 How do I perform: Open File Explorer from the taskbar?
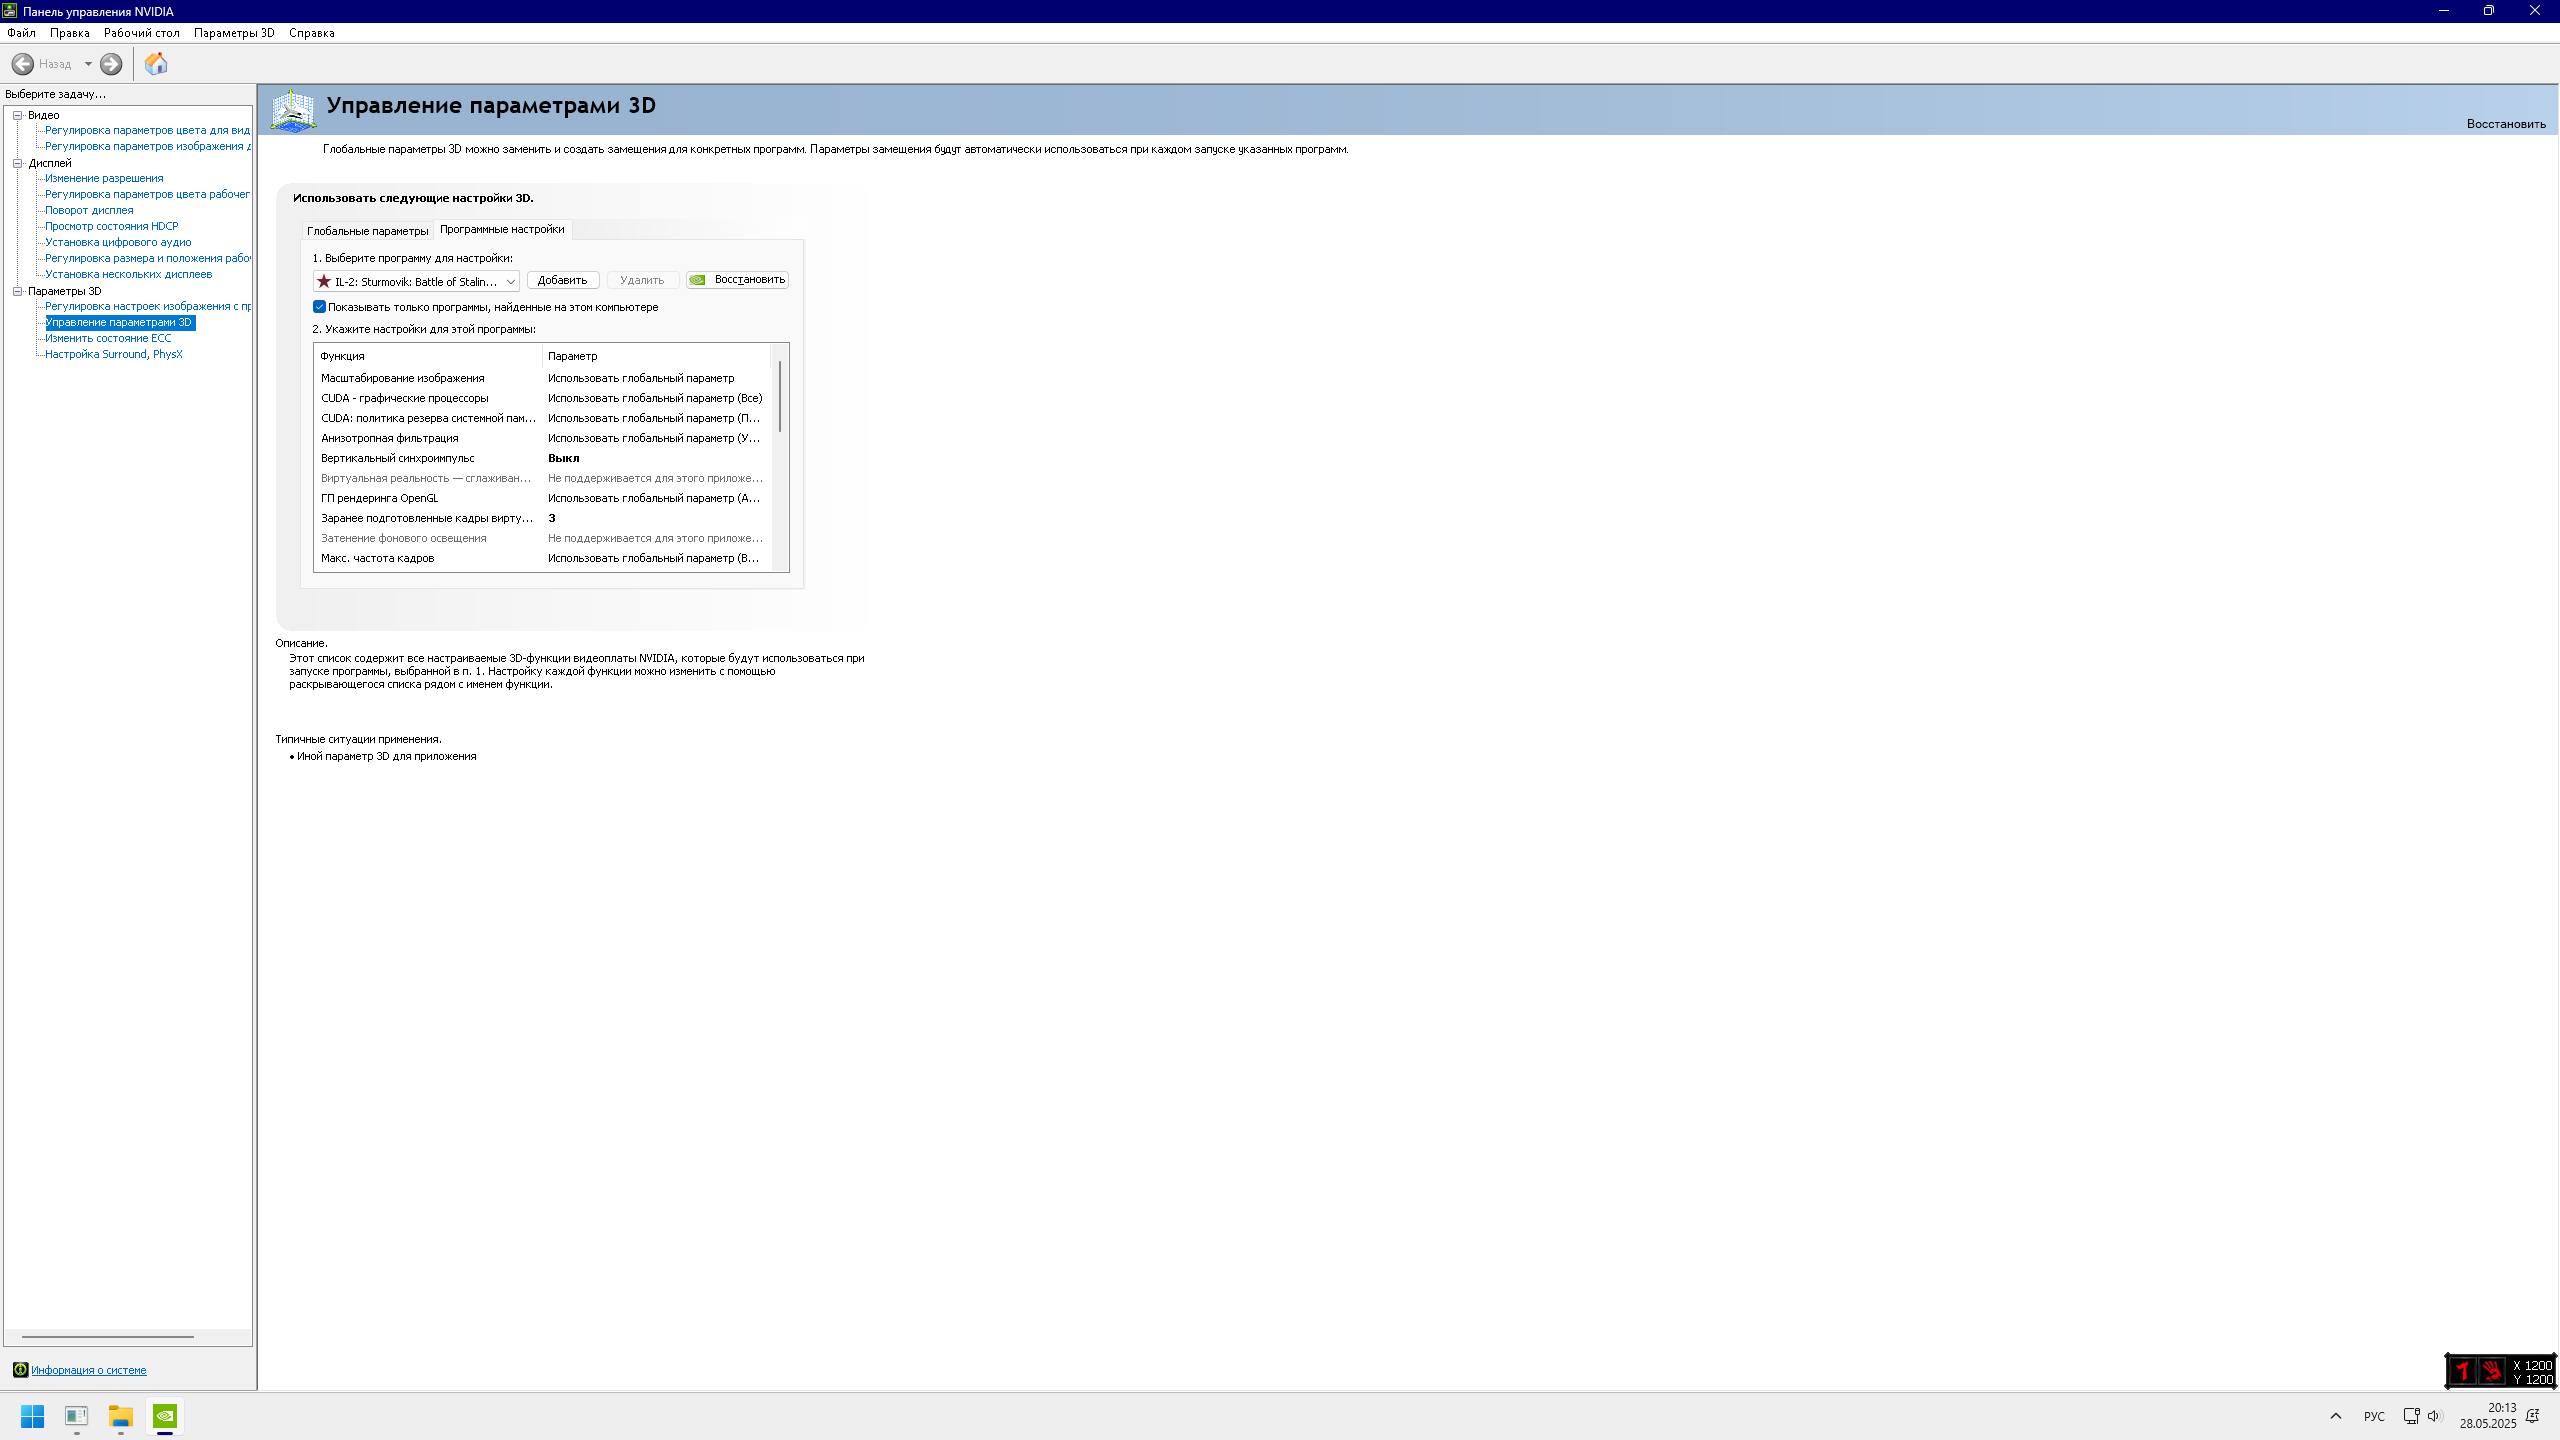pos(121,1416)
